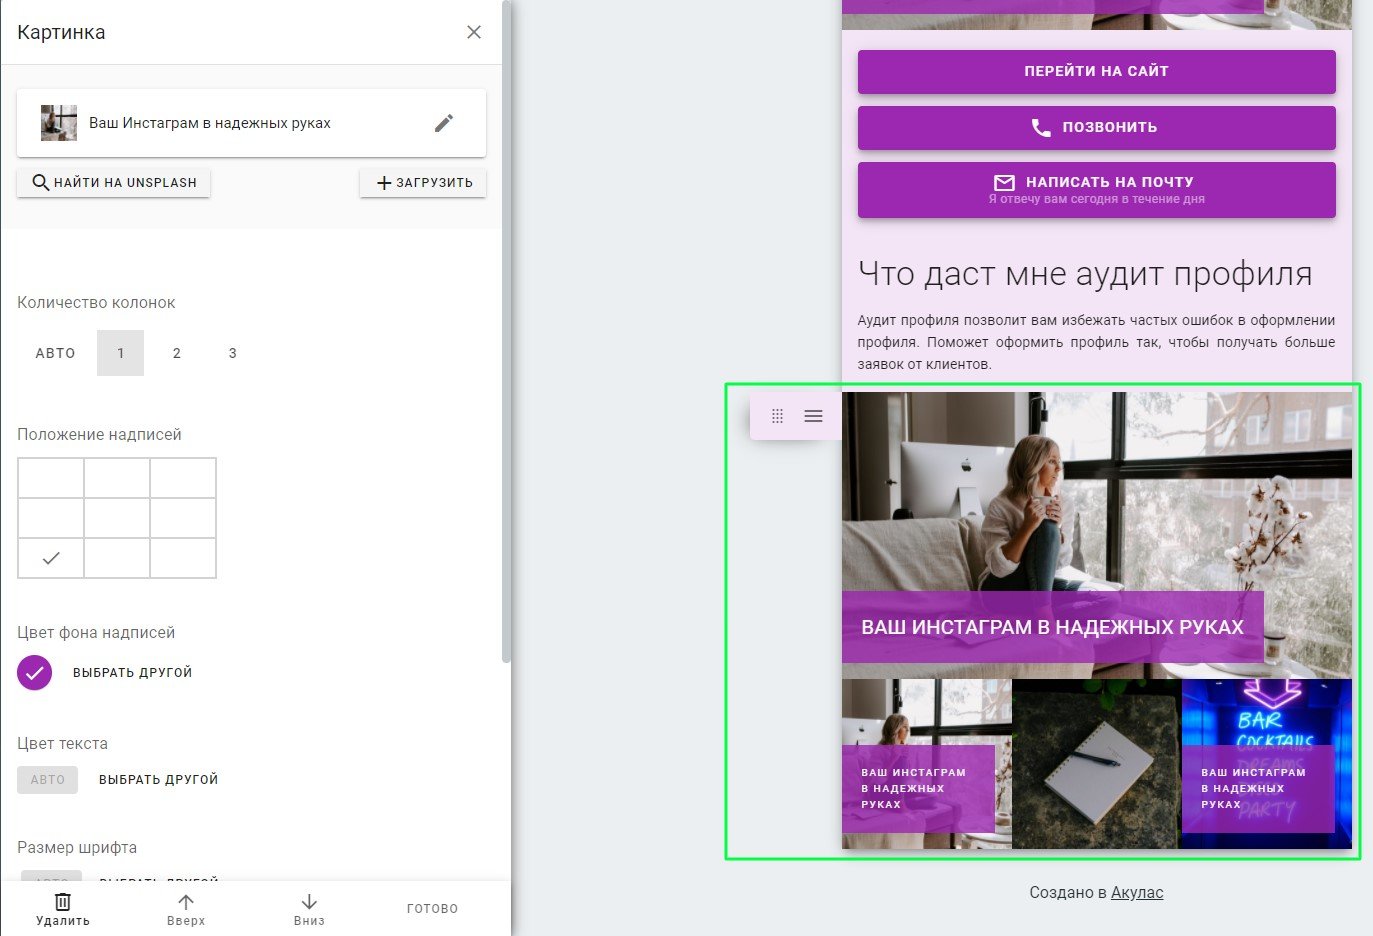Choose another caption background via ВЫБРАТЬ ДРУГОЙ
The width and height of the screenshot is (1373, 936).
coord(133,673)
